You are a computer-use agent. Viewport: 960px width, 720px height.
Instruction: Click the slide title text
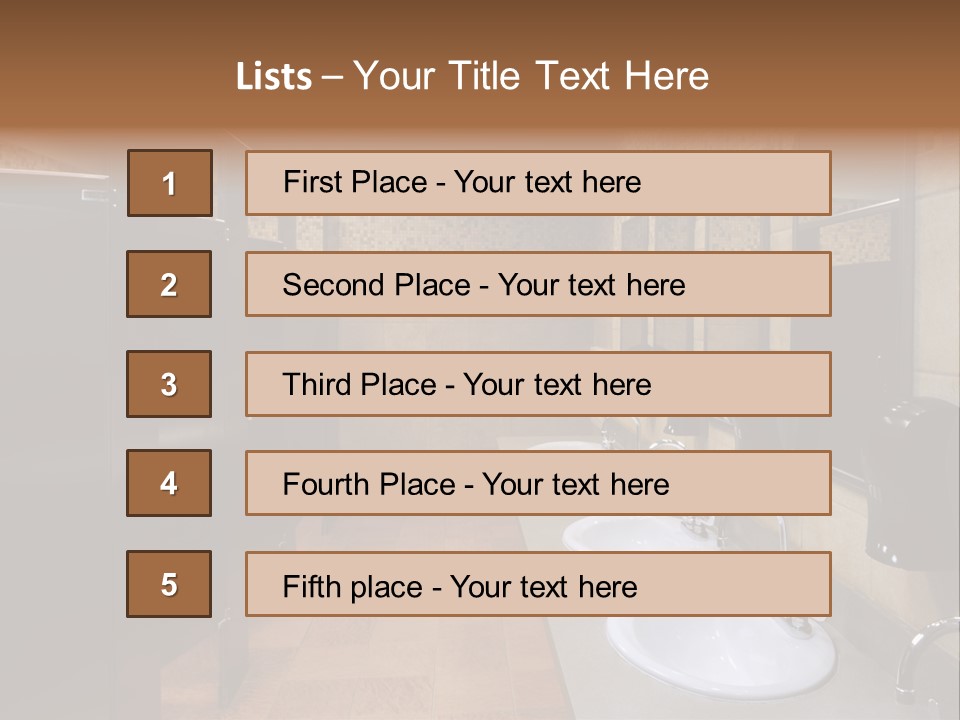[473, 76]
